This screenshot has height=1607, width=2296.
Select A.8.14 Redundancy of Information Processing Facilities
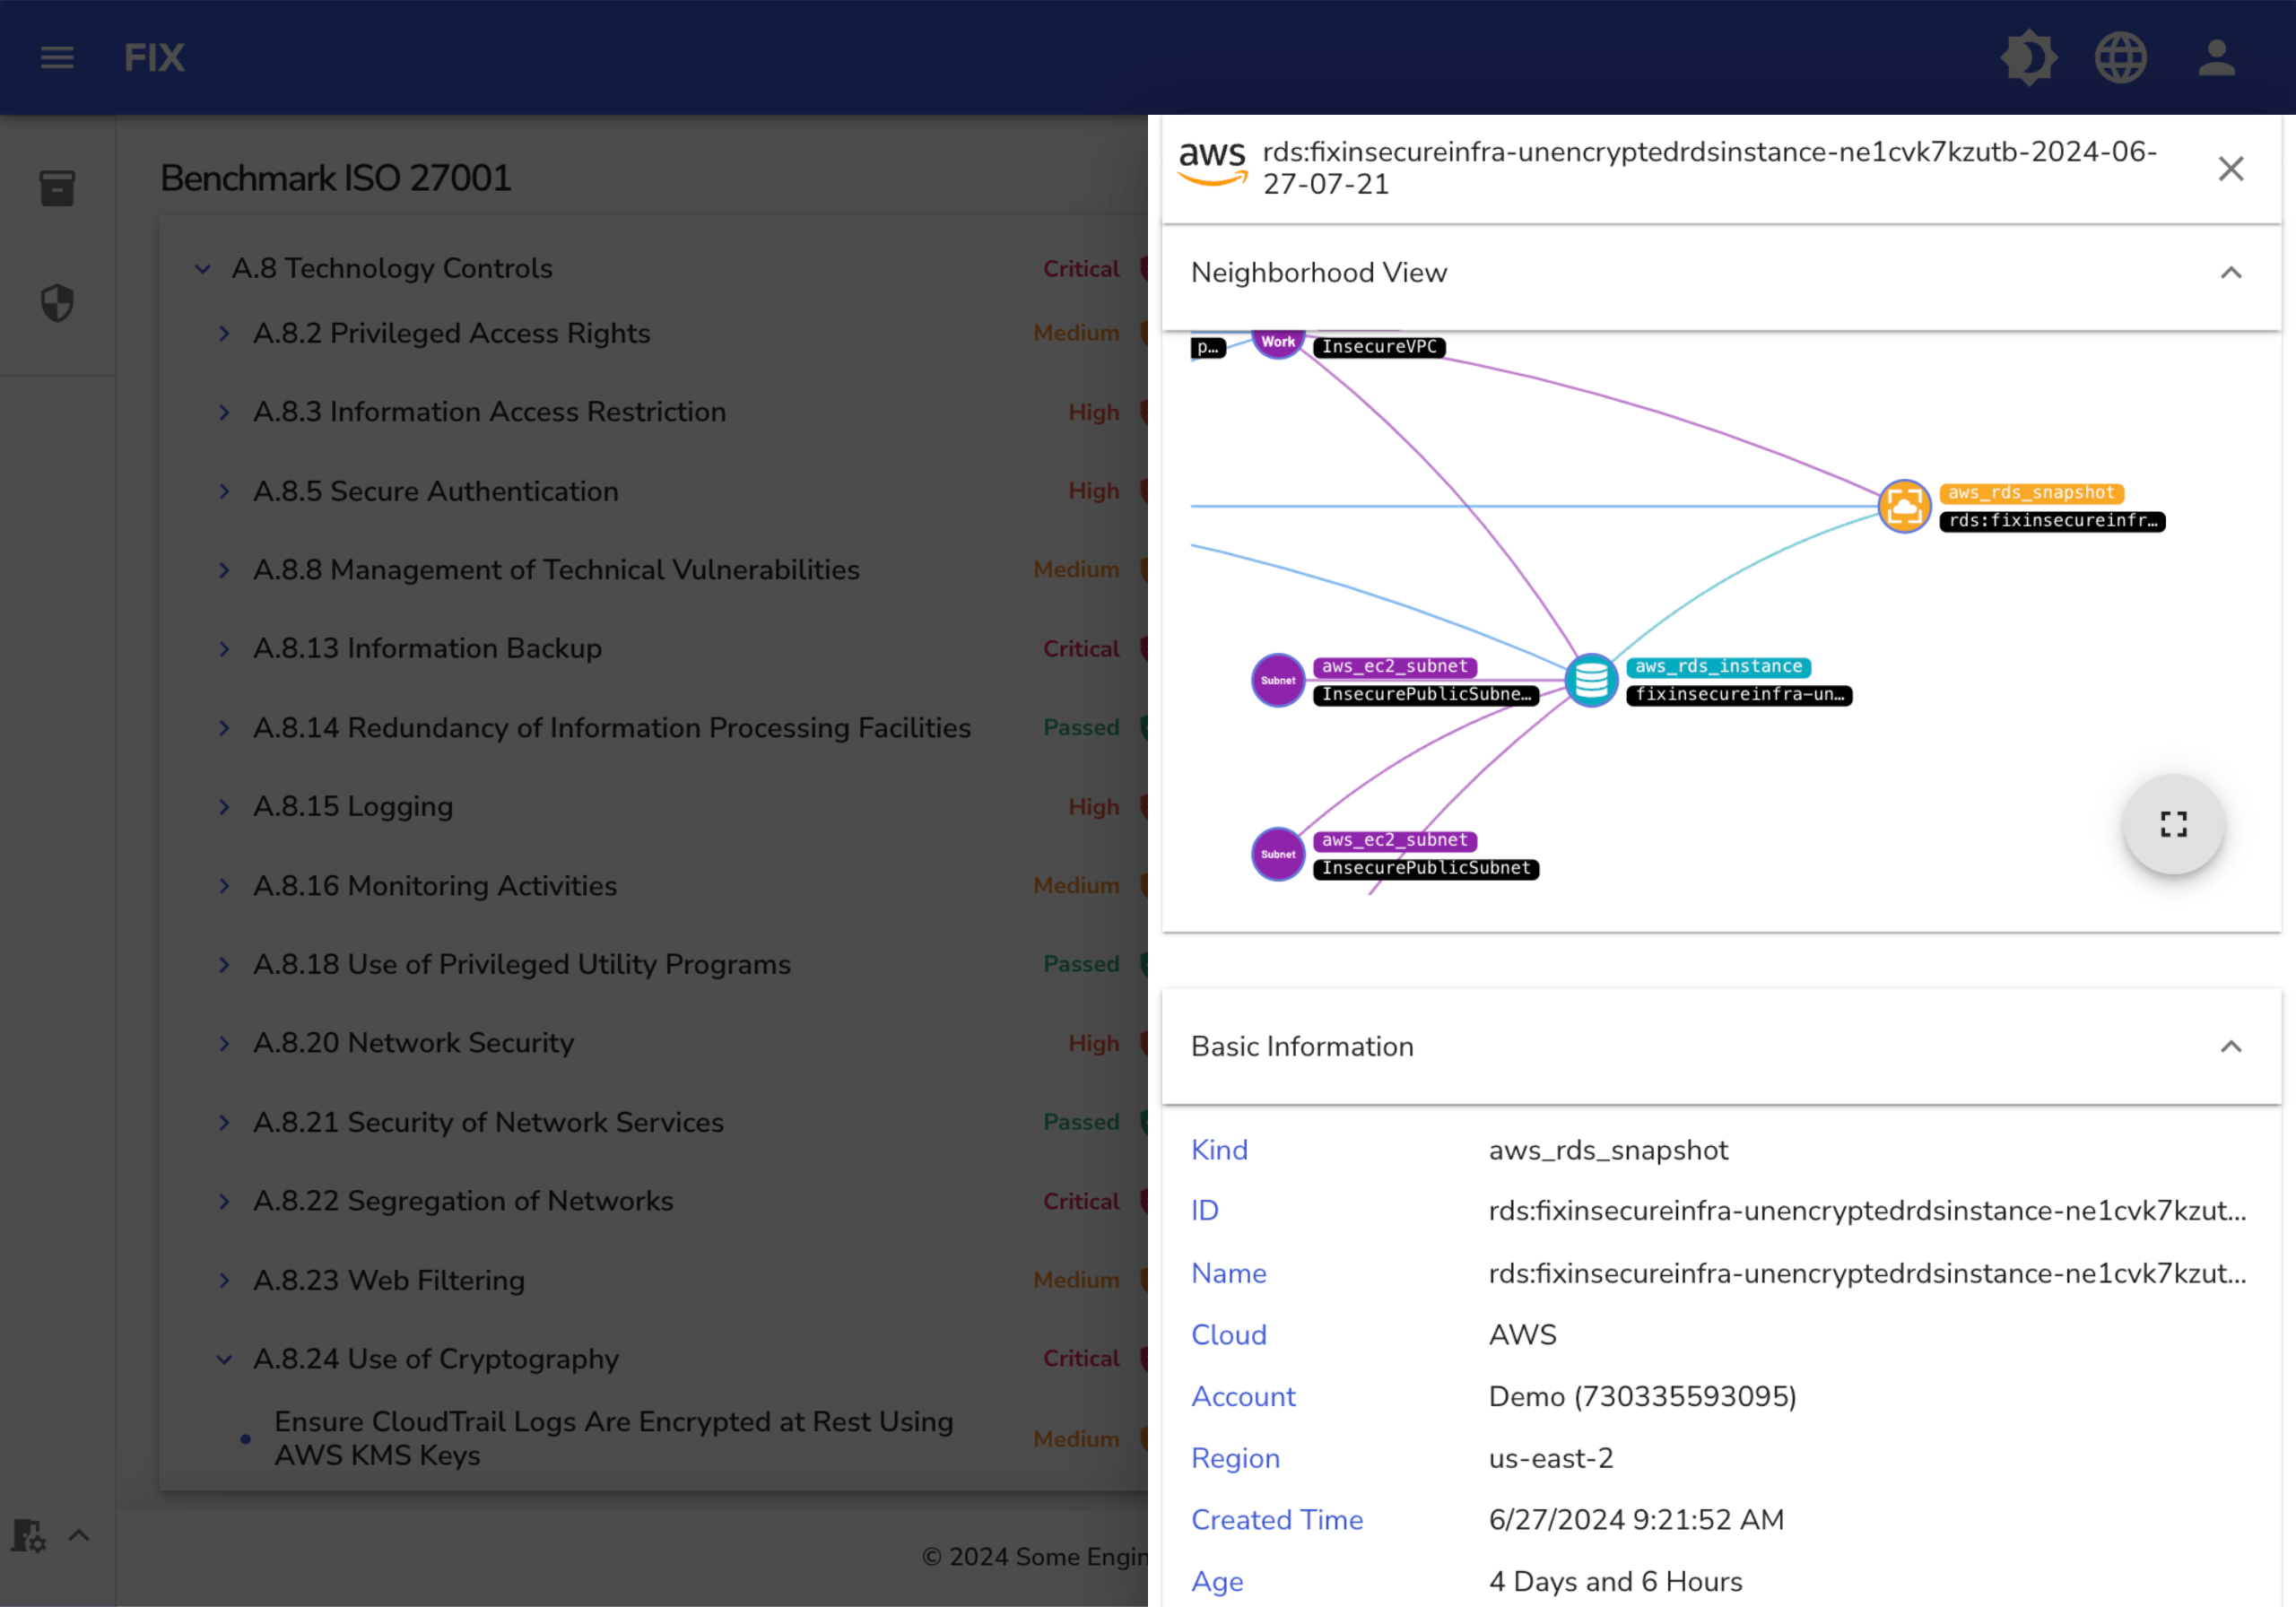click(x=612, y=728)
